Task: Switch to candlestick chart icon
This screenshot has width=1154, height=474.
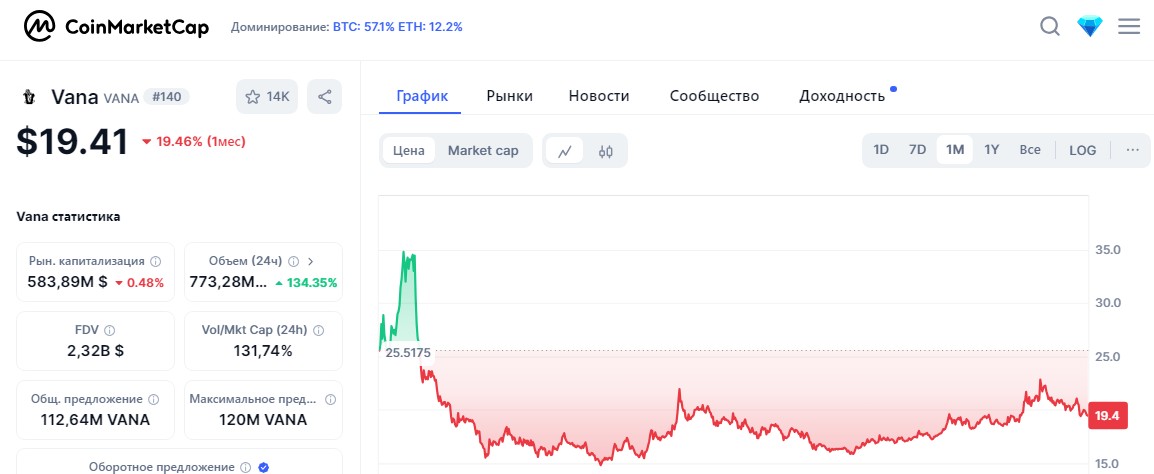Action: coord(606,151)
